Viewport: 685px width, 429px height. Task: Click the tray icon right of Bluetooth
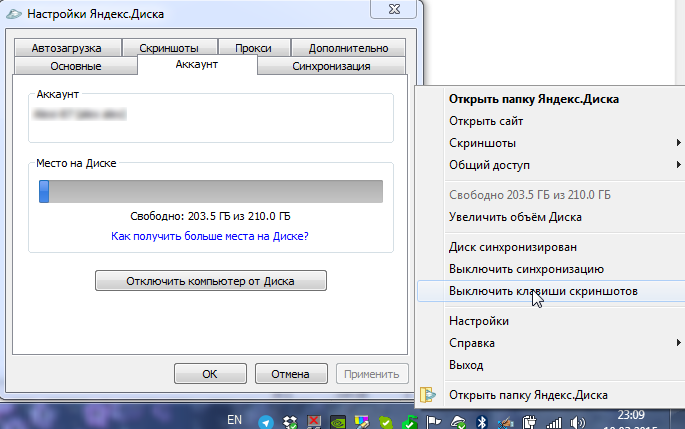pos(506,422)
